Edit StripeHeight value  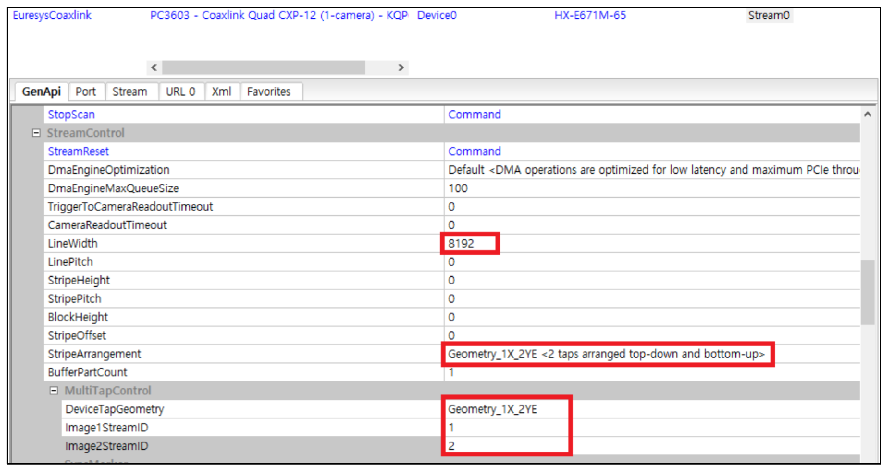click(652, 280)
